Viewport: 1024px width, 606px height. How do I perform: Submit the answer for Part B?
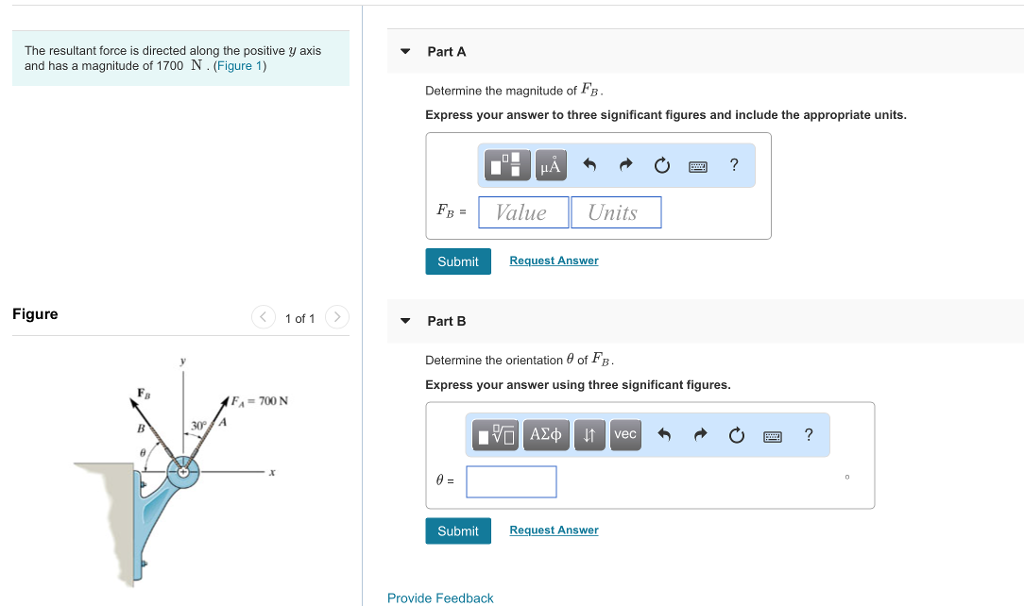click(x=458, y=530)
